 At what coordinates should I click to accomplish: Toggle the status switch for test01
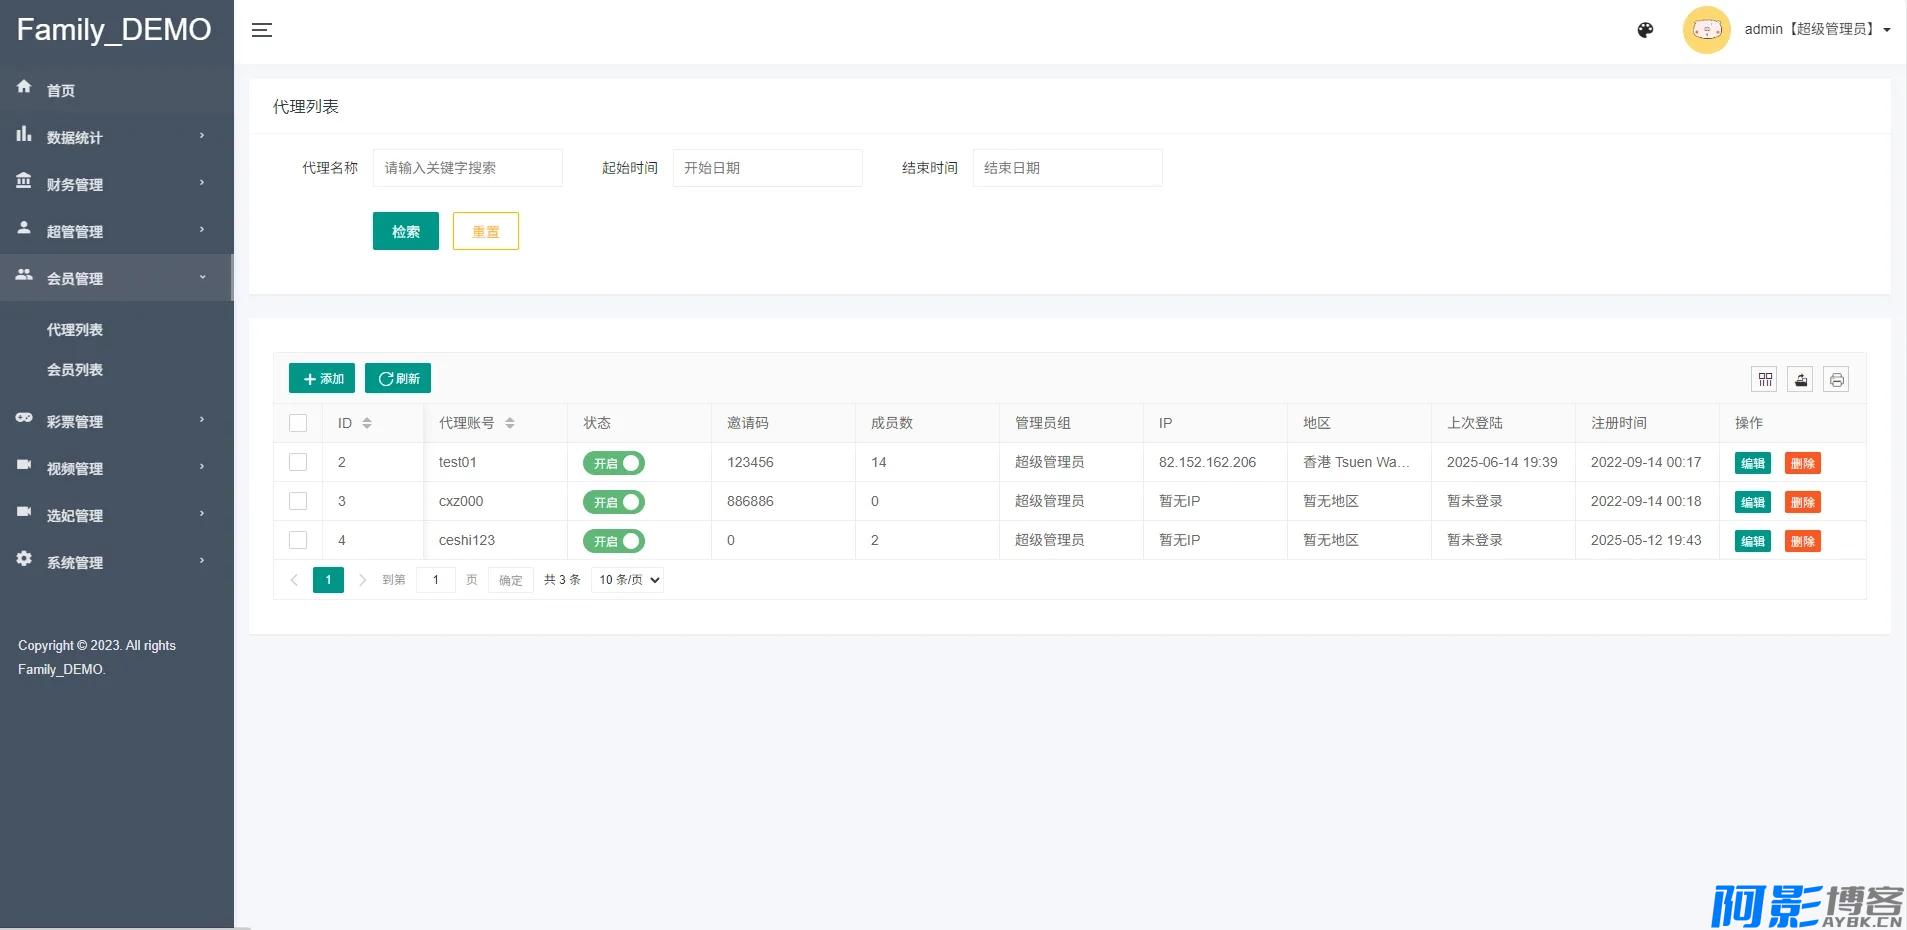pyautogui.click(x=613, y=463)
